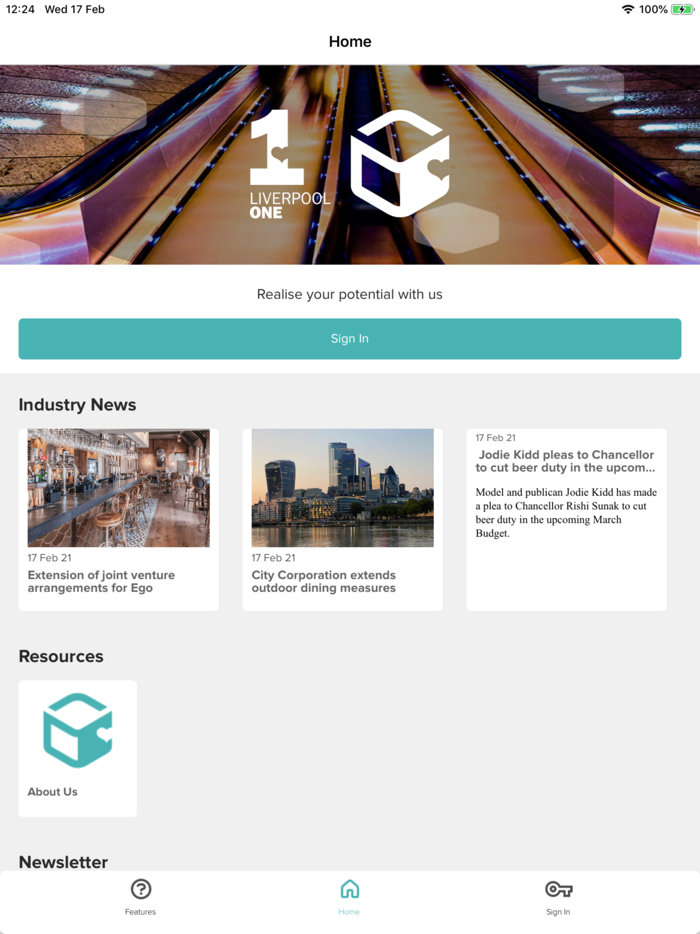Tap the Sign In key icon
Screen dimensions: 700x934
point(558,889)
